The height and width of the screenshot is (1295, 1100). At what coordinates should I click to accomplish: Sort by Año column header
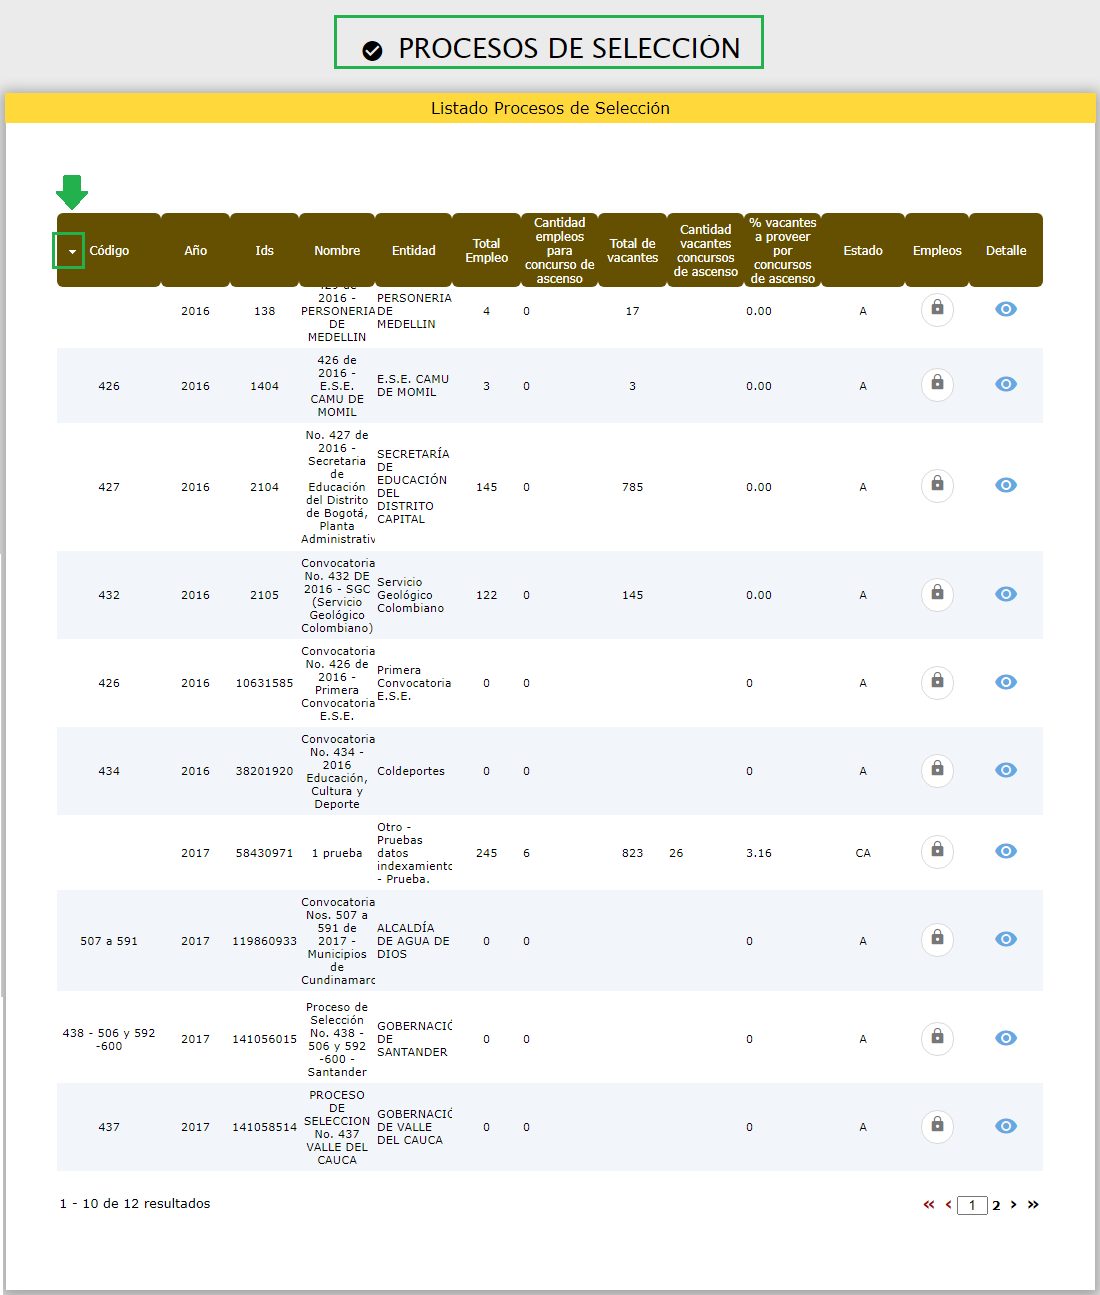(195, 250)
